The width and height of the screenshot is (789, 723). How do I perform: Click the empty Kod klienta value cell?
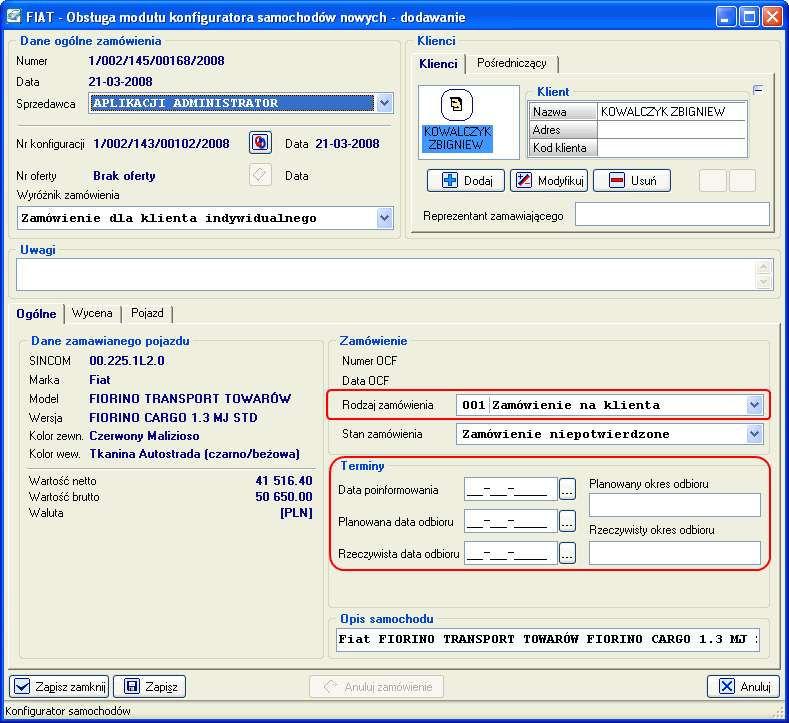click(671, 148)
